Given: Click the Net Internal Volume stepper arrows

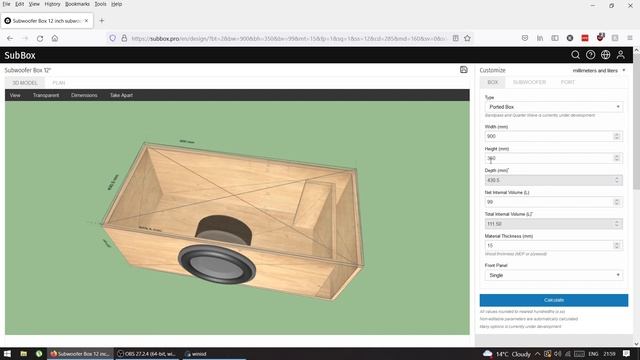Looking at the screenshot, I should point(617,202).
